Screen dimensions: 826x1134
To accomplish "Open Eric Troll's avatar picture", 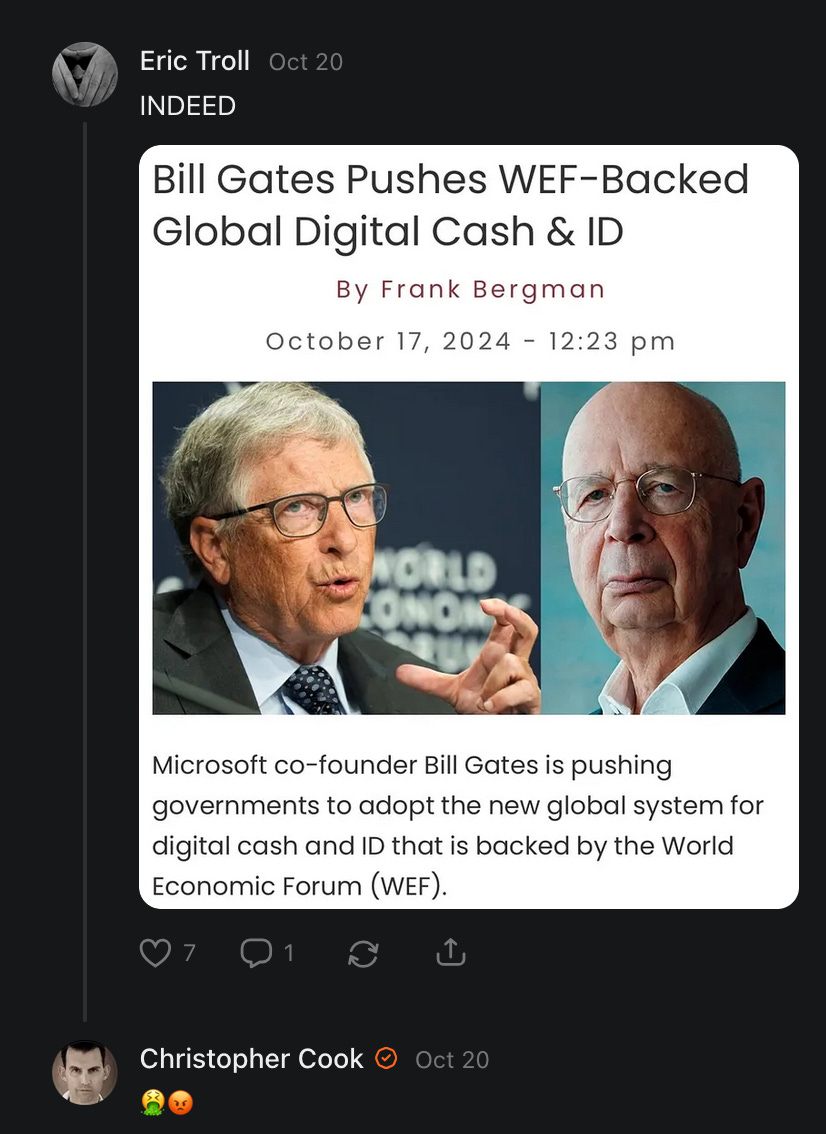I will point(85,74).
